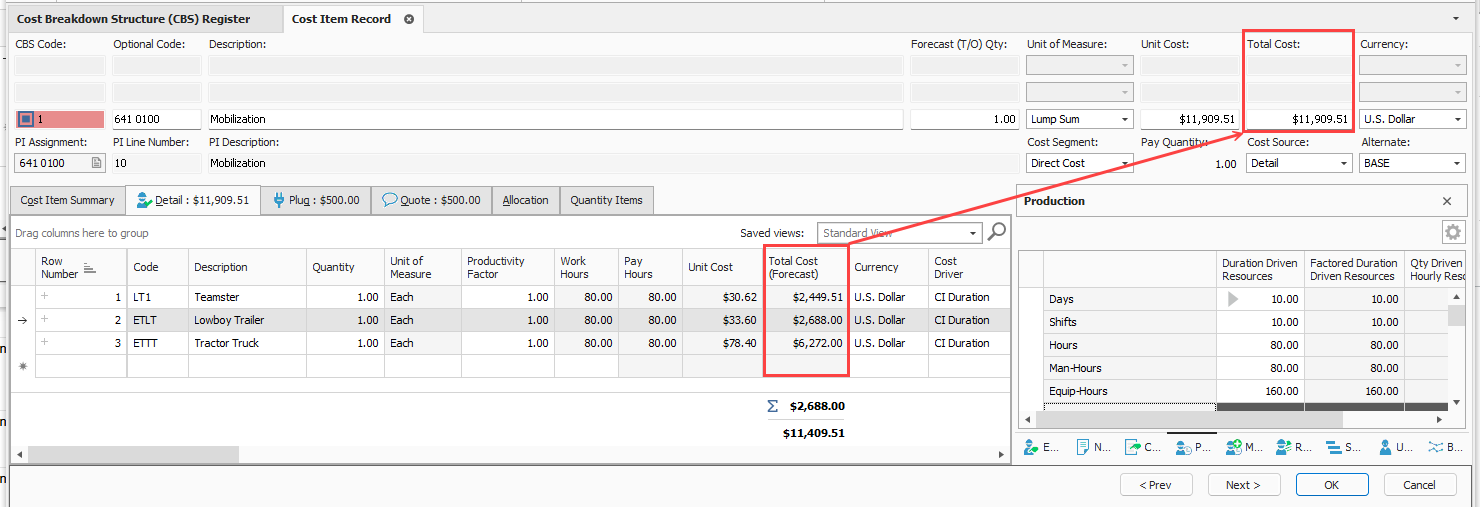Open the Cost Breakdown Structure Register tab
The image size is (1480, 507).
click(x=134, y=19)
